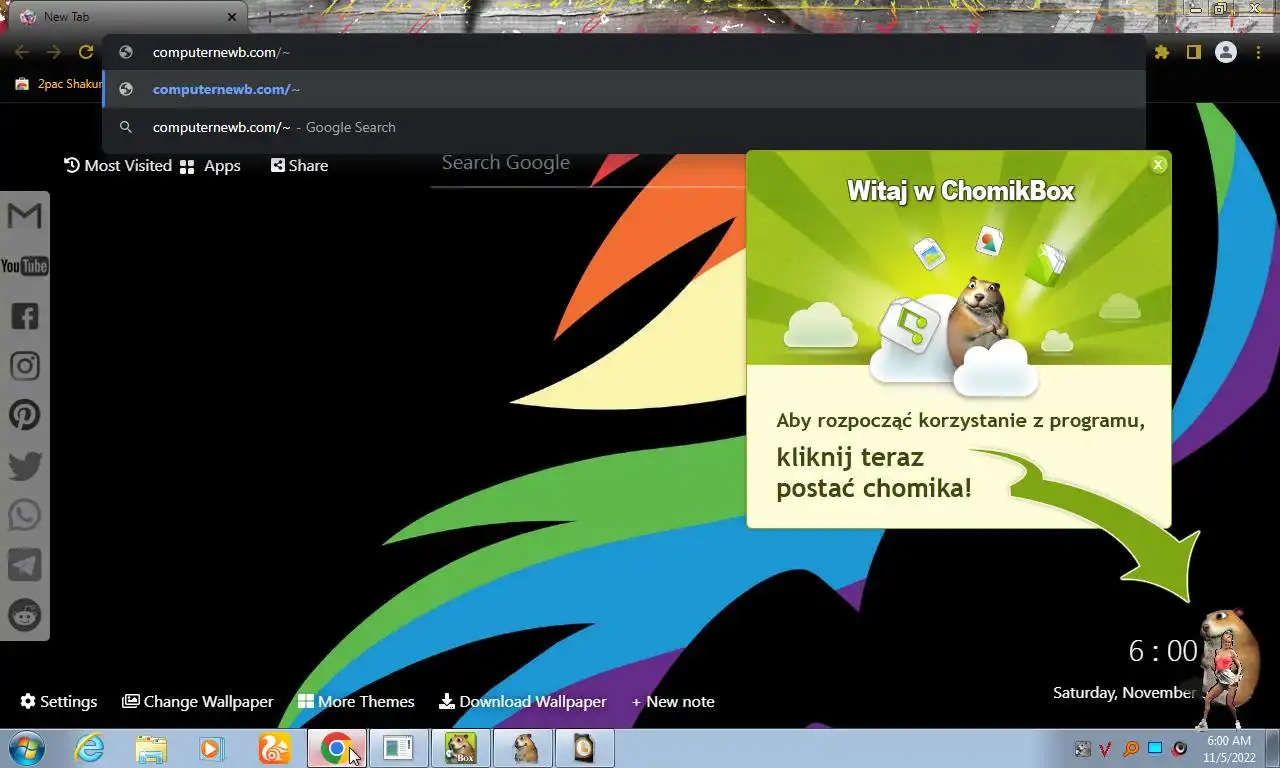Screen dimensions: 1280x768
Task: Open the Twitter sidebar shortcut
Action: [x=24, y=465]
